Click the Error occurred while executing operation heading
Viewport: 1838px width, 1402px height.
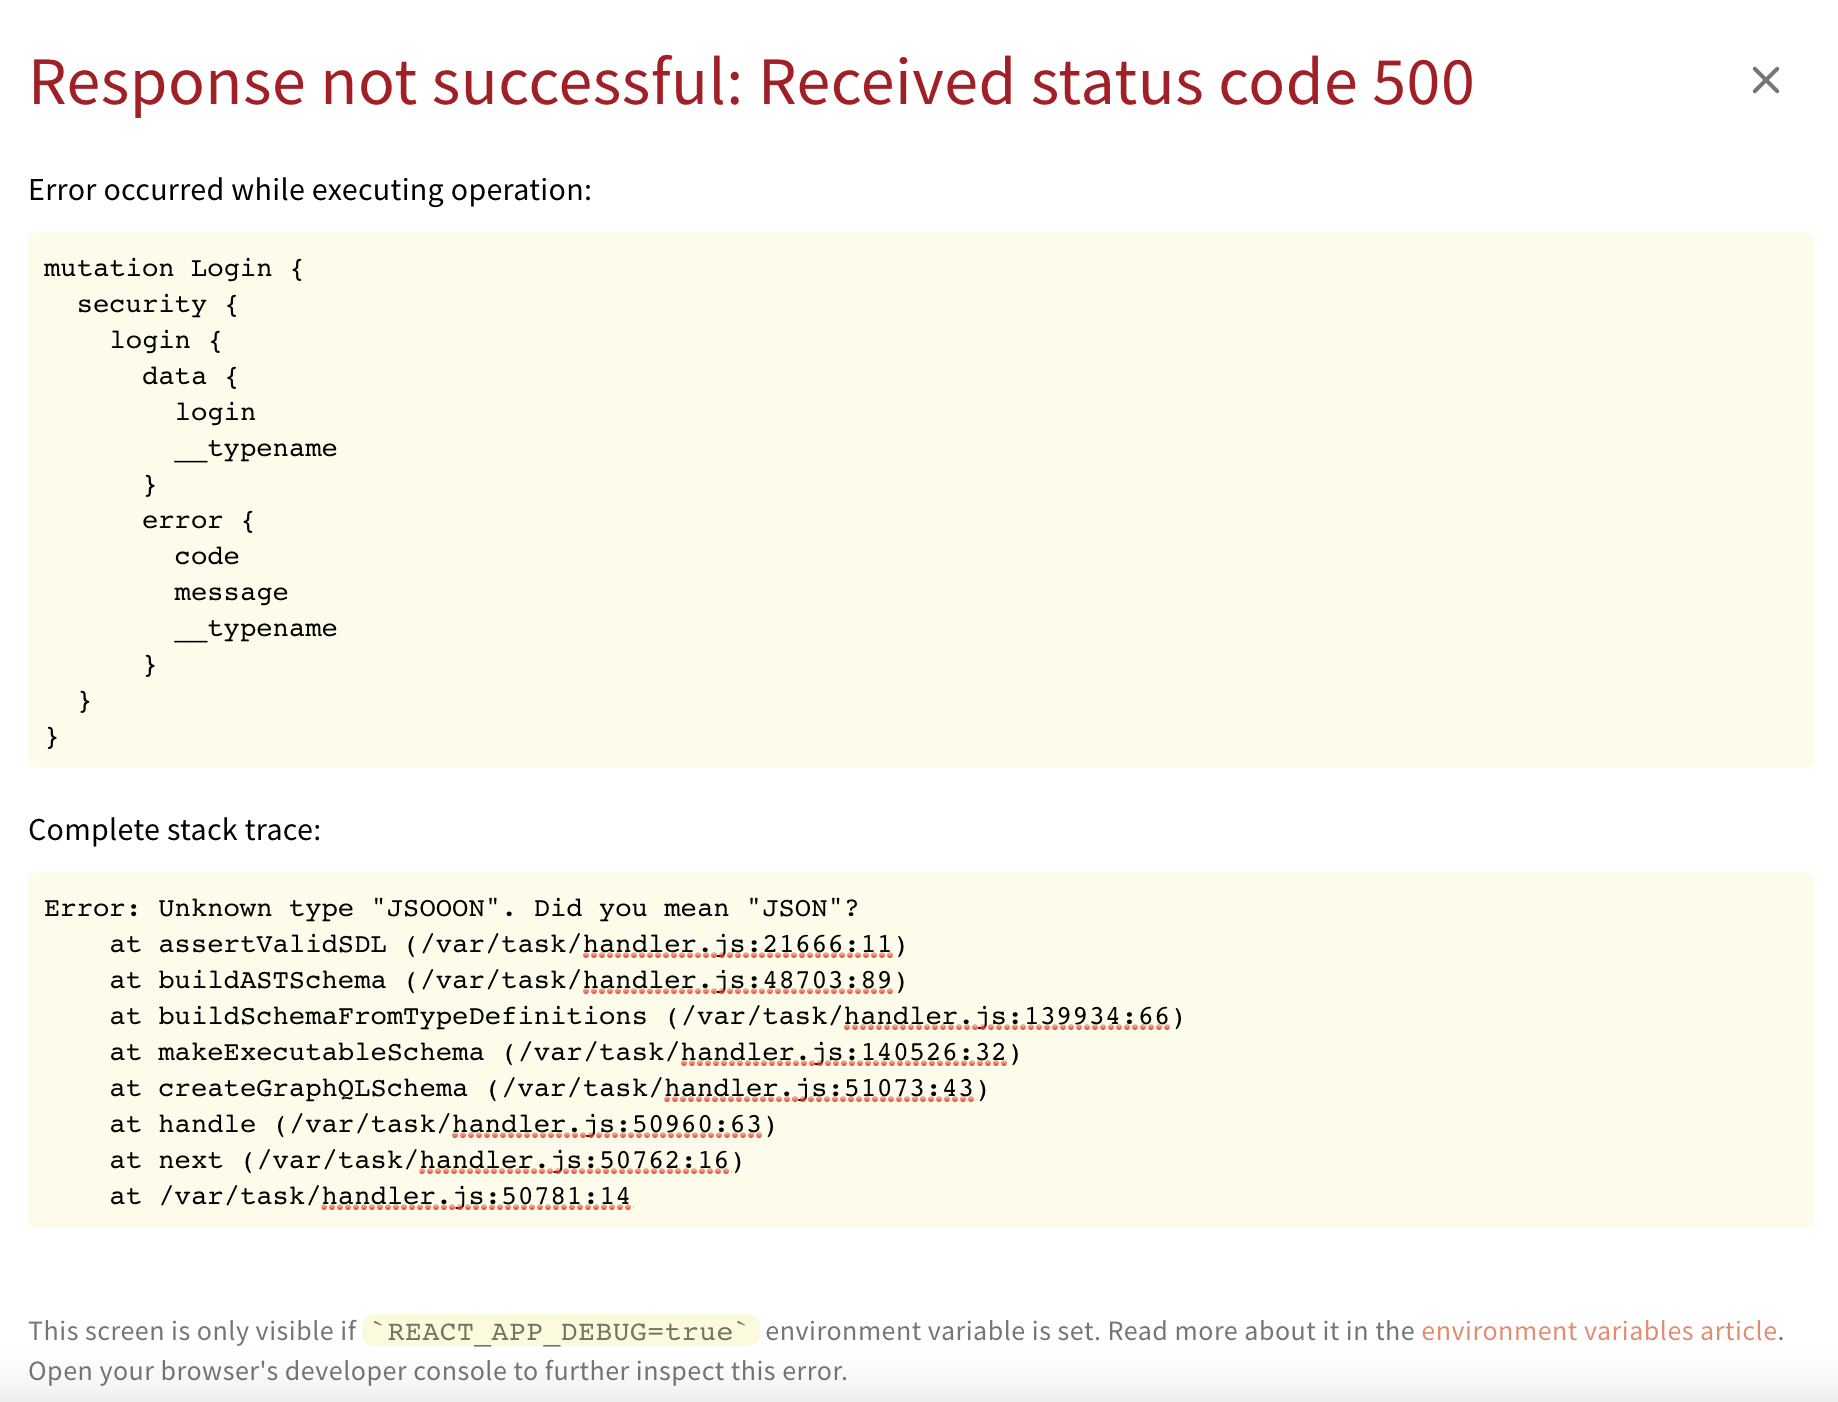coord(310,189)
